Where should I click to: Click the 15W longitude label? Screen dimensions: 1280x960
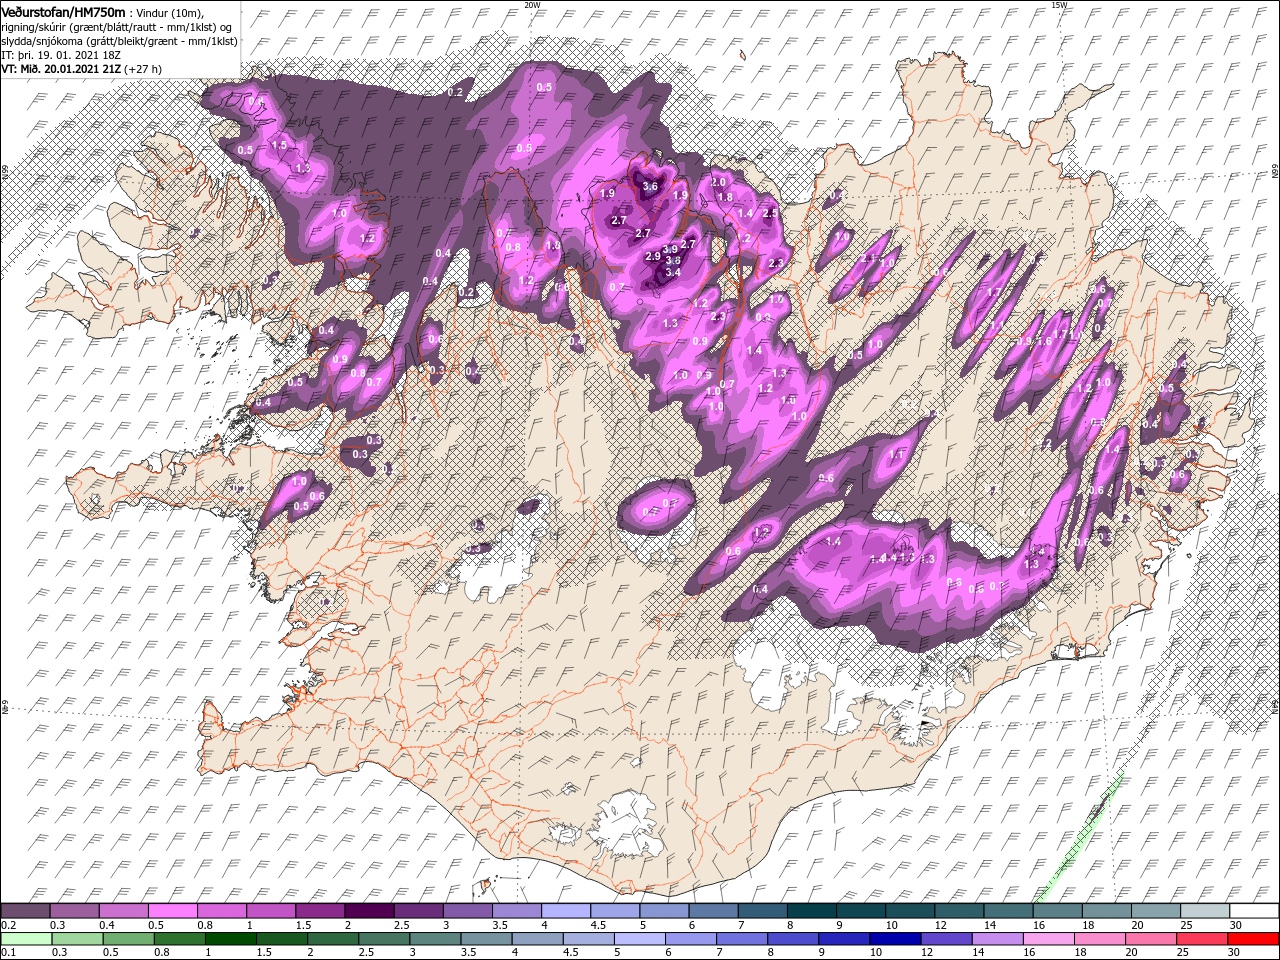click(1060, 5)
